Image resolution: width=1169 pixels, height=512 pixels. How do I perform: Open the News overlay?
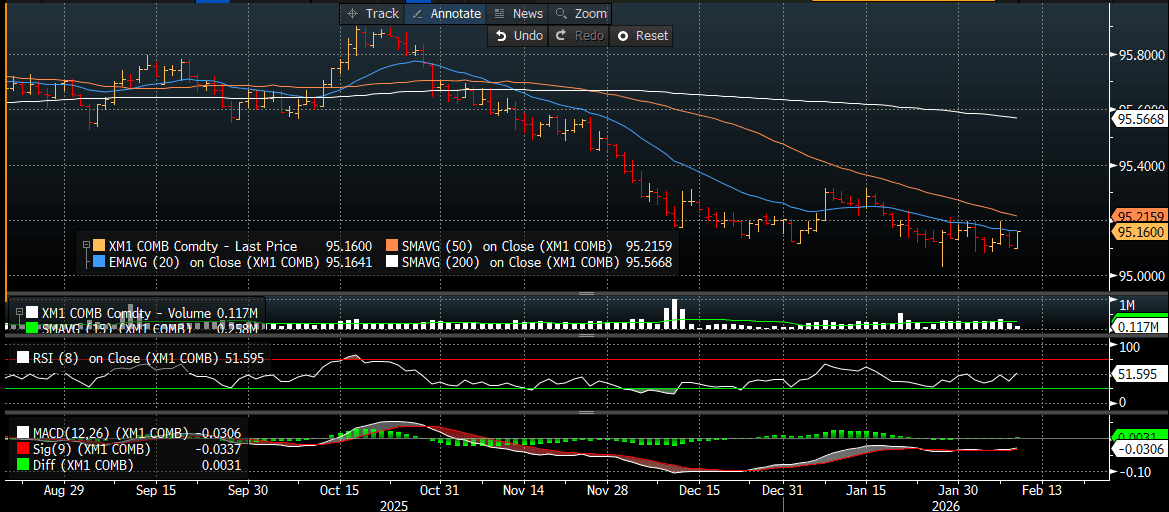pyautogui.click(x=518, y=14)
